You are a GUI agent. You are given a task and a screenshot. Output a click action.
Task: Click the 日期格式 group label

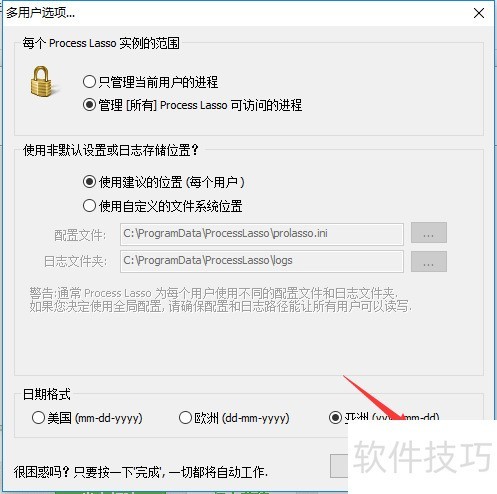point(47,394)
